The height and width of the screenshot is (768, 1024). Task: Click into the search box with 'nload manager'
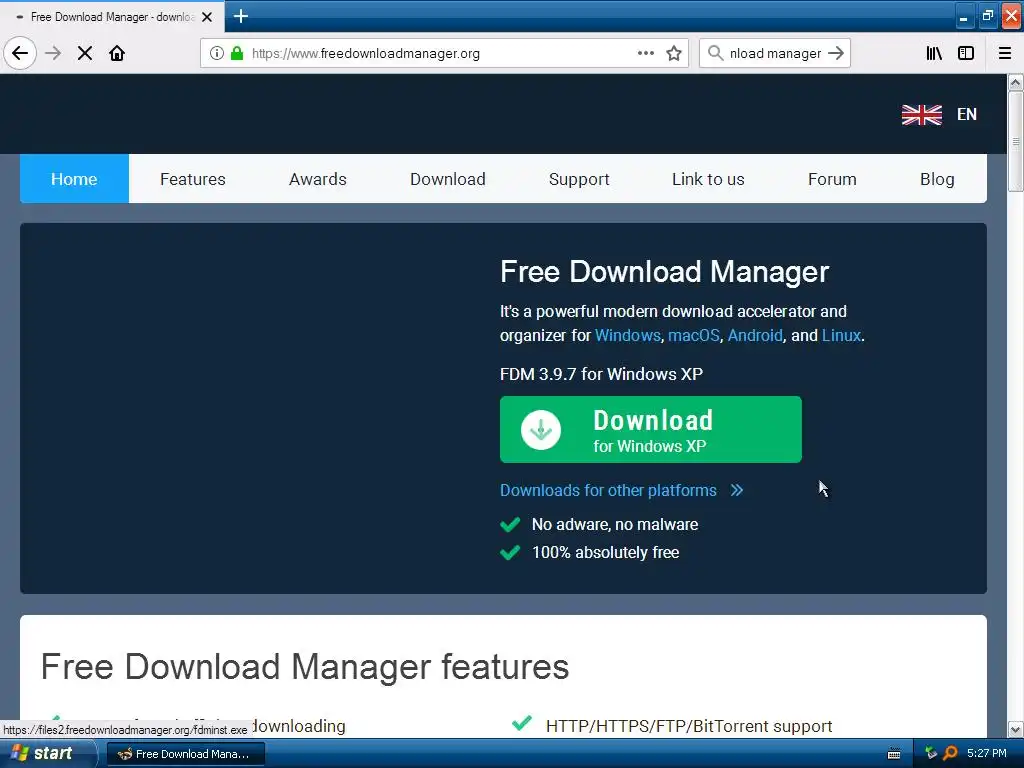(775, 53)
